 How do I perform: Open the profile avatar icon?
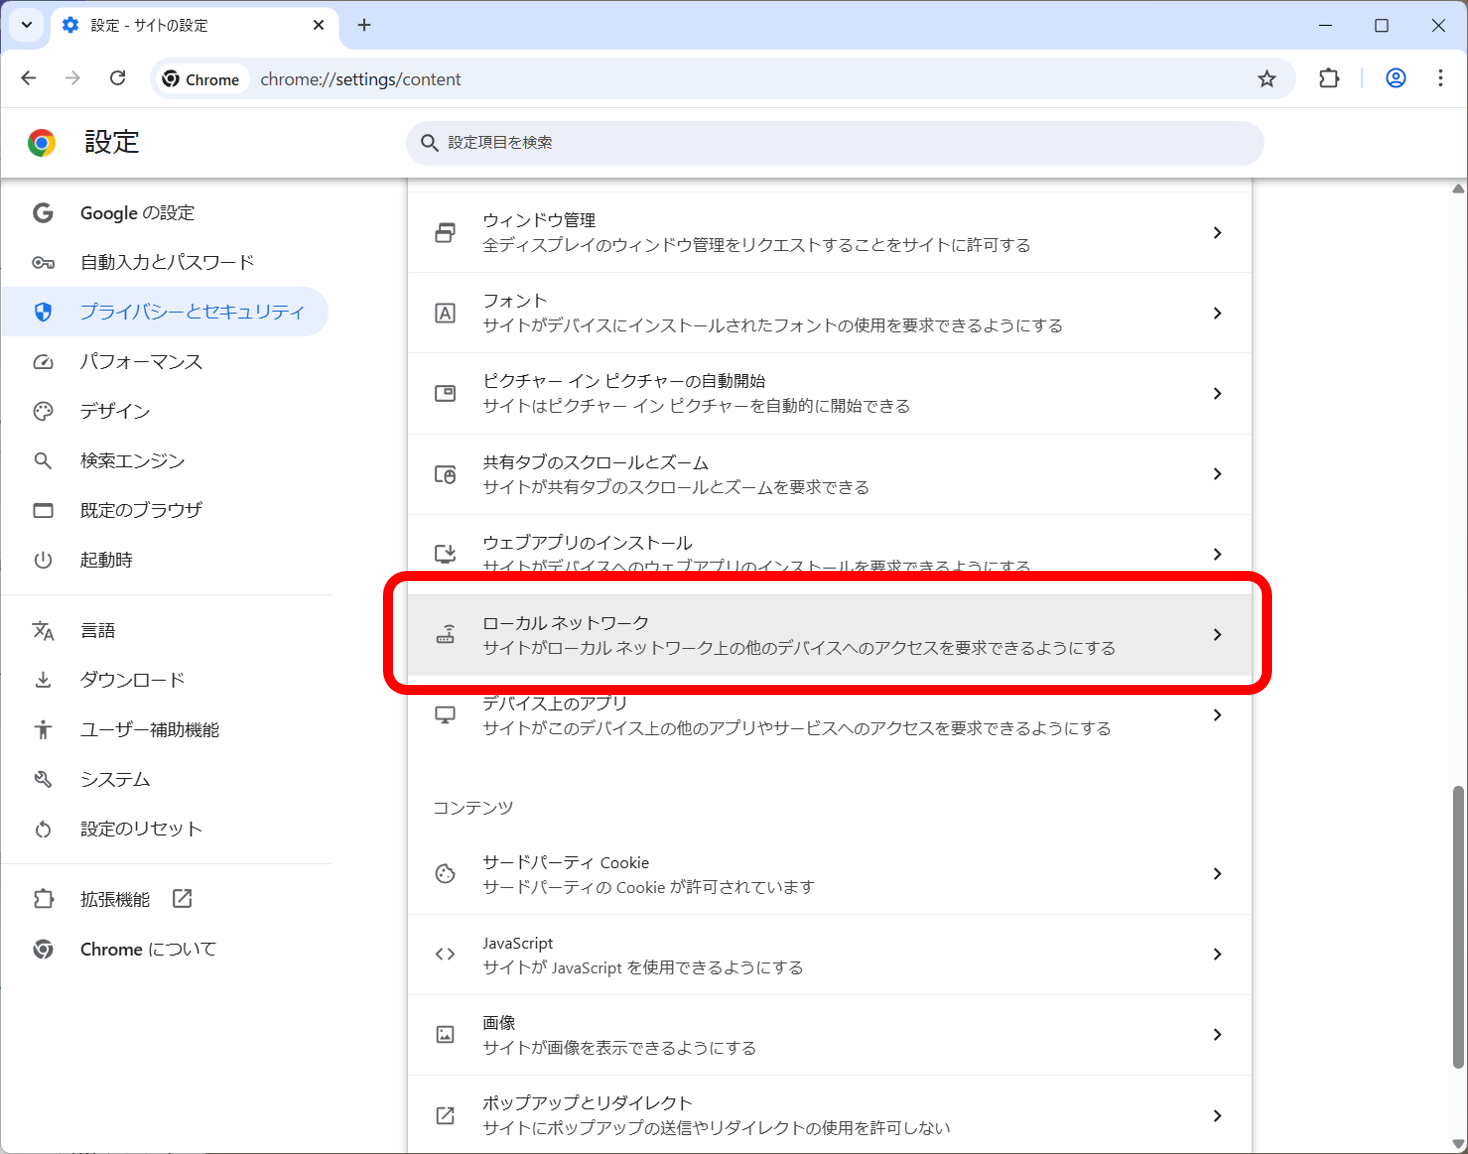pos(1395,78)
